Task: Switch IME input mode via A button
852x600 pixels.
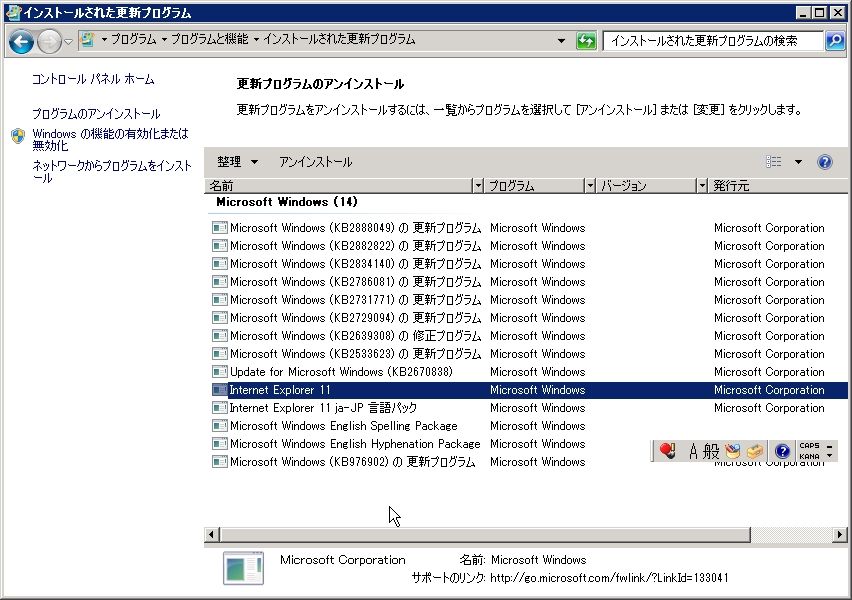Action: pyautogui.click(x=693, y=451)
